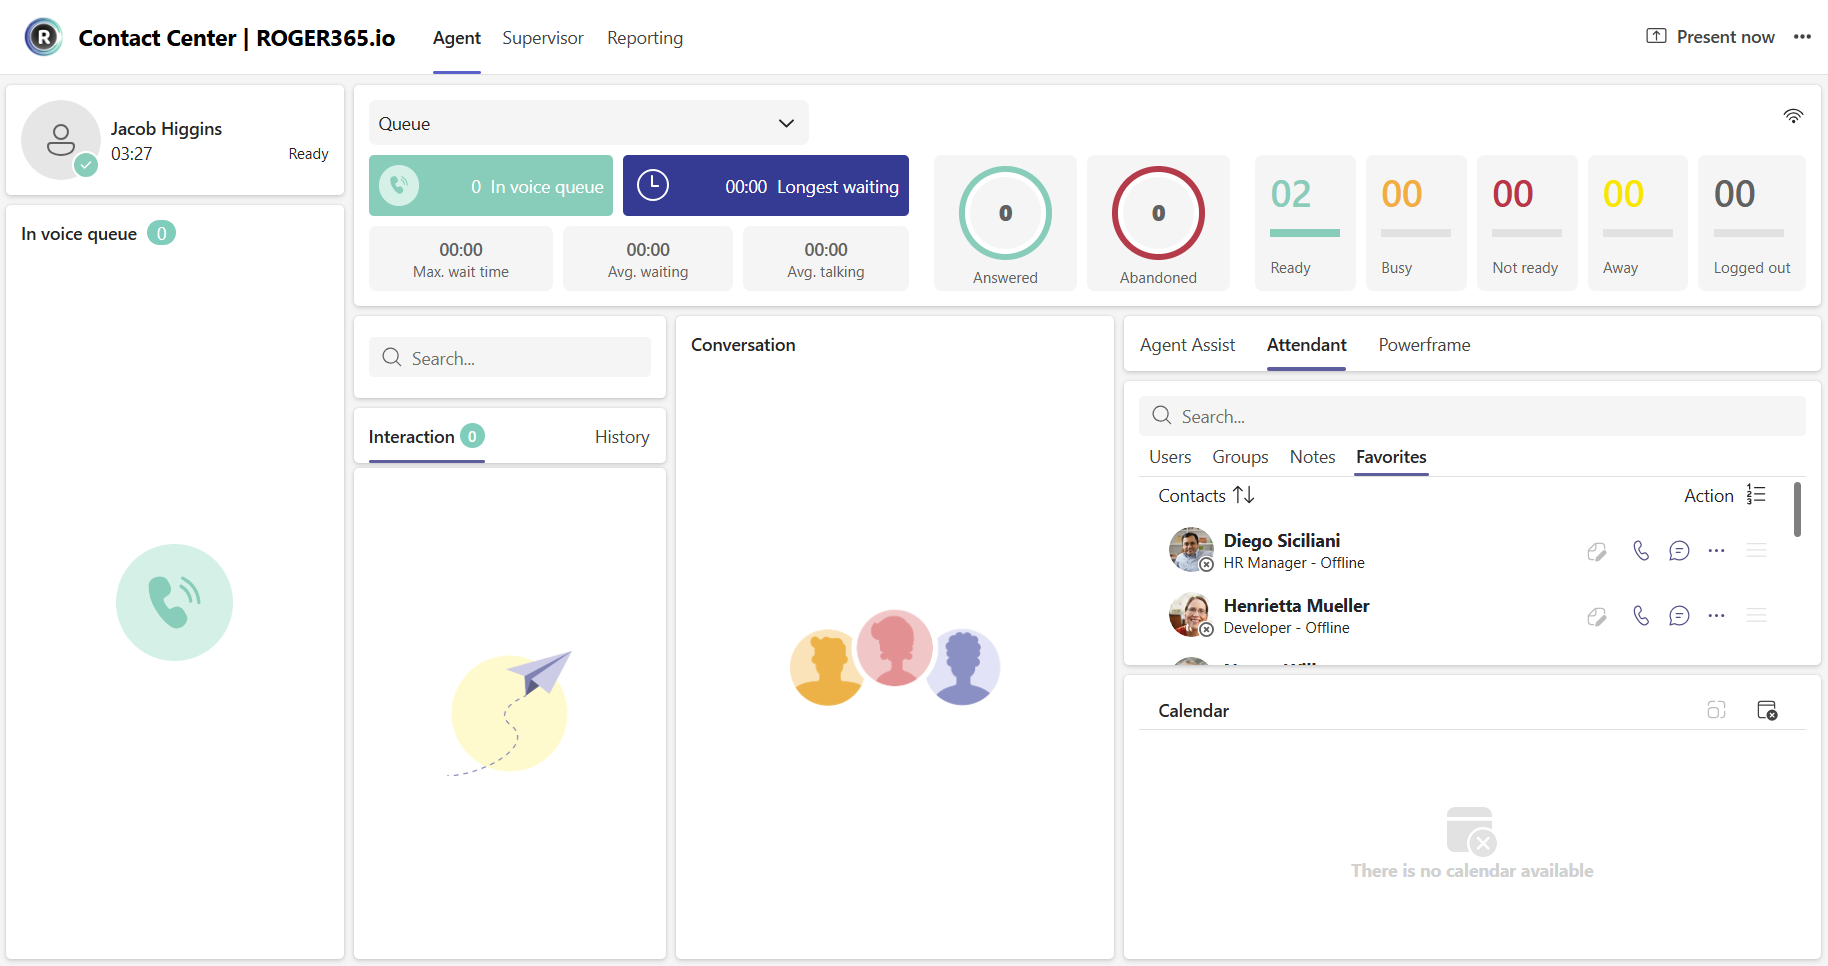Click the calendar remove icon
Screen dimensions: 1828x966
pyautogui.click(x=1767, y=711)
